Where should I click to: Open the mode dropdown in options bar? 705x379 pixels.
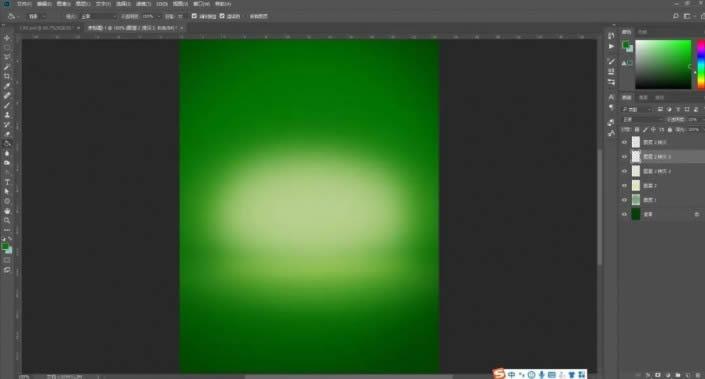[x=98, y=16]
